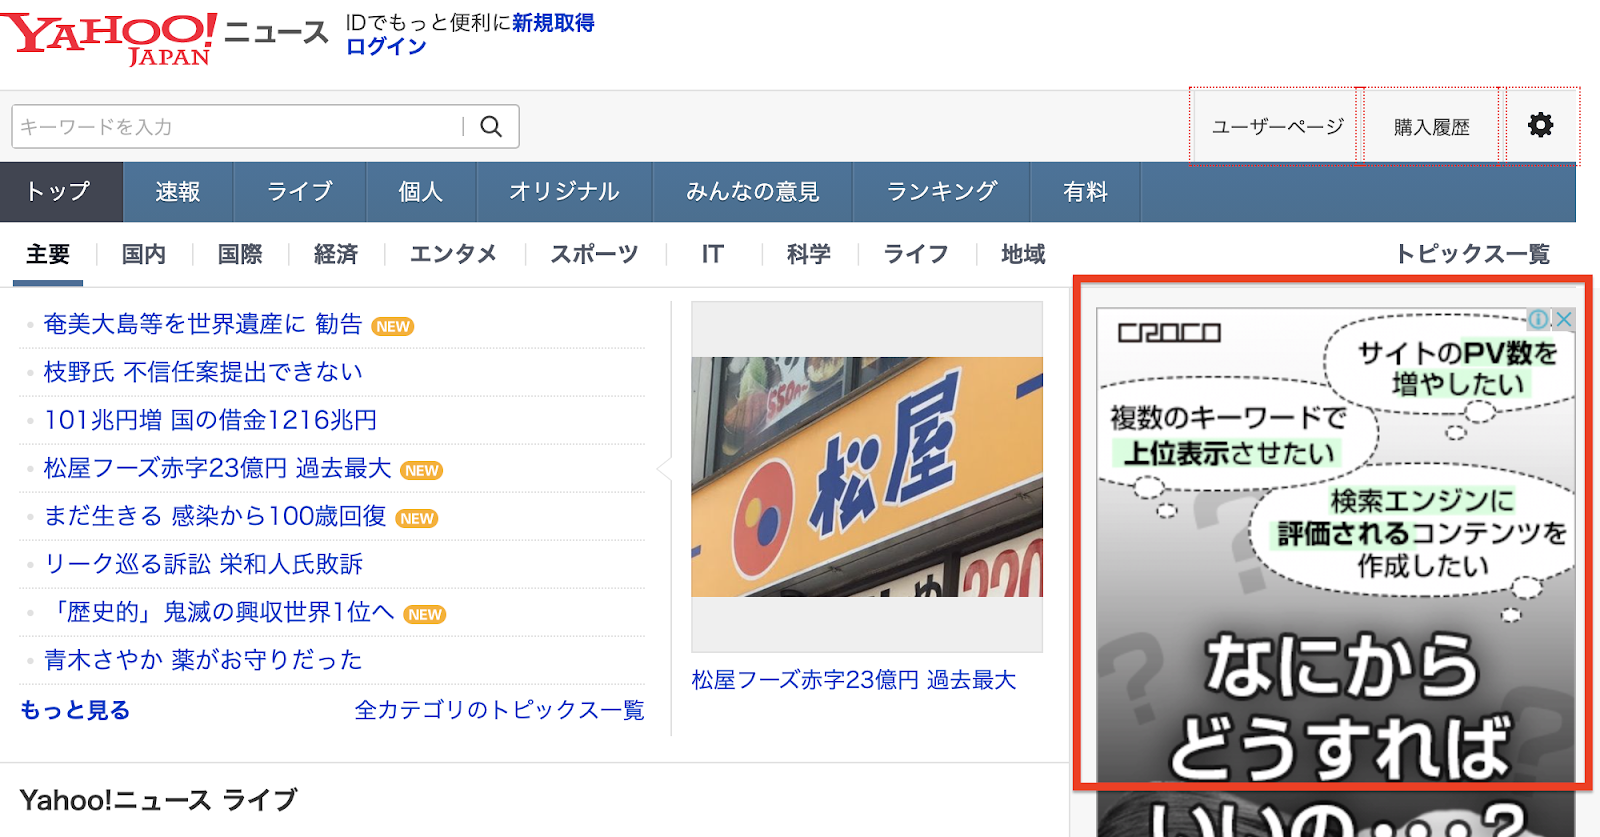The image size is (1600, 837).
Task: Click the ログイン link
Action: tap(386, 47)
